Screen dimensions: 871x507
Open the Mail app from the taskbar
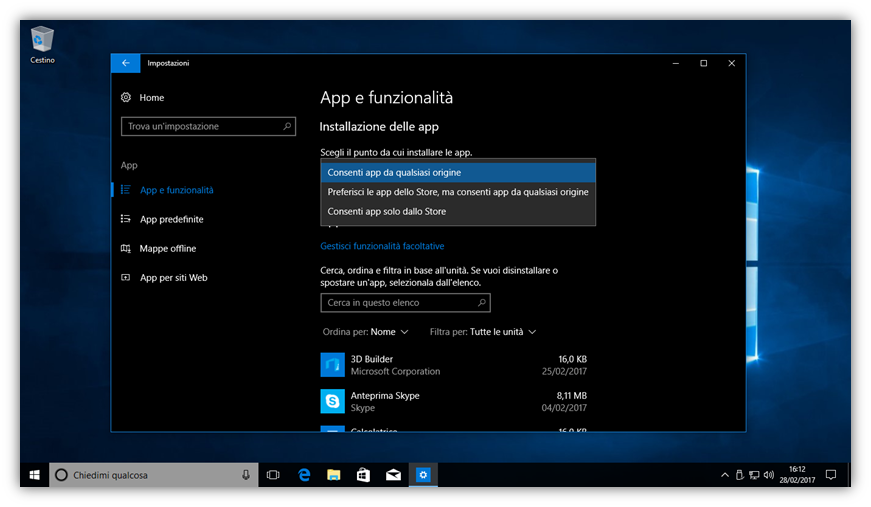tap(394, 475)
